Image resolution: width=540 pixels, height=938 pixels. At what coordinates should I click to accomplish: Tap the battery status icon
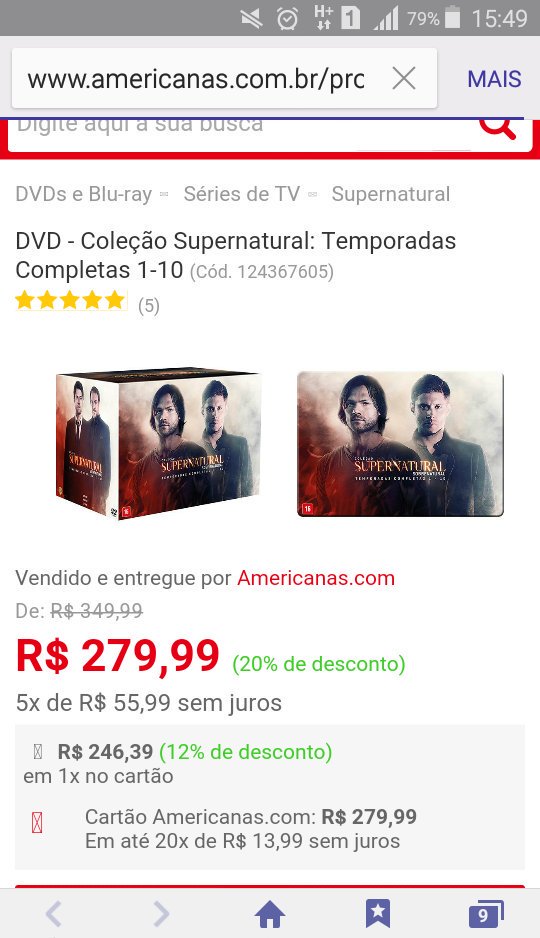pos(453,18)
